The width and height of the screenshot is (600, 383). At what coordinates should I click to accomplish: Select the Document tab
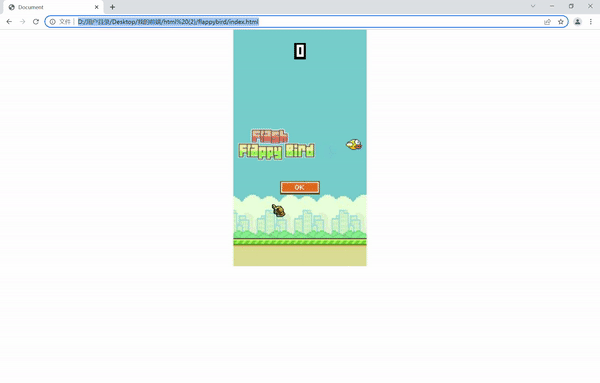[x=54, y=7]
